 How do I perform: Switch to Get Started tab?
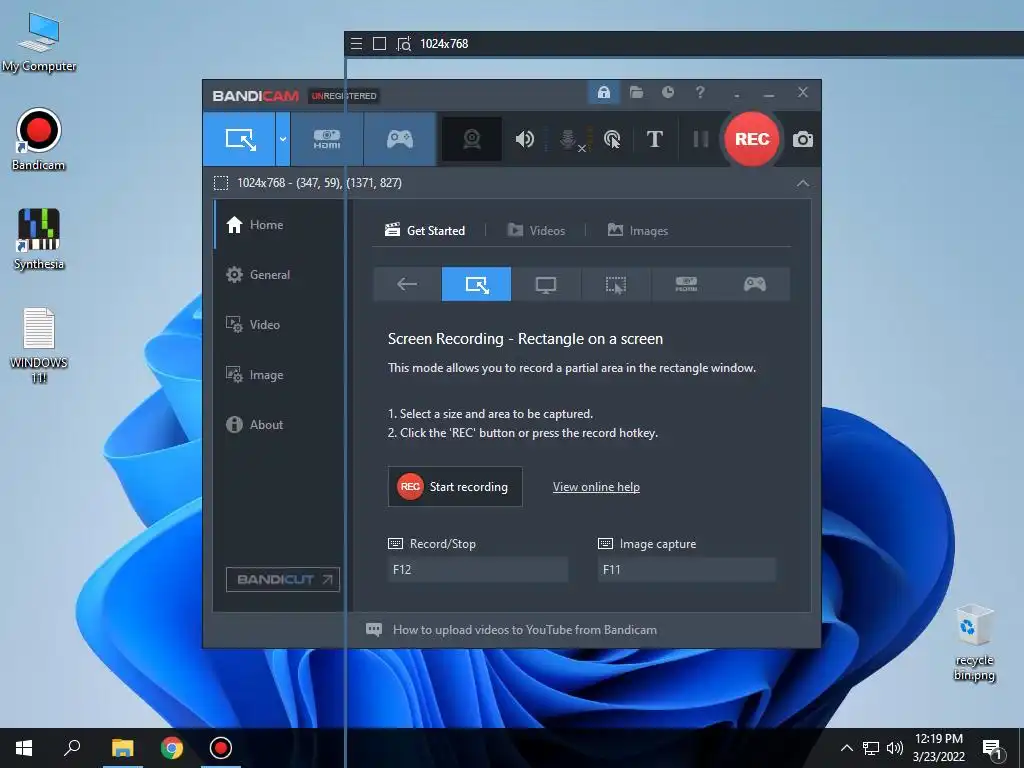425,231
